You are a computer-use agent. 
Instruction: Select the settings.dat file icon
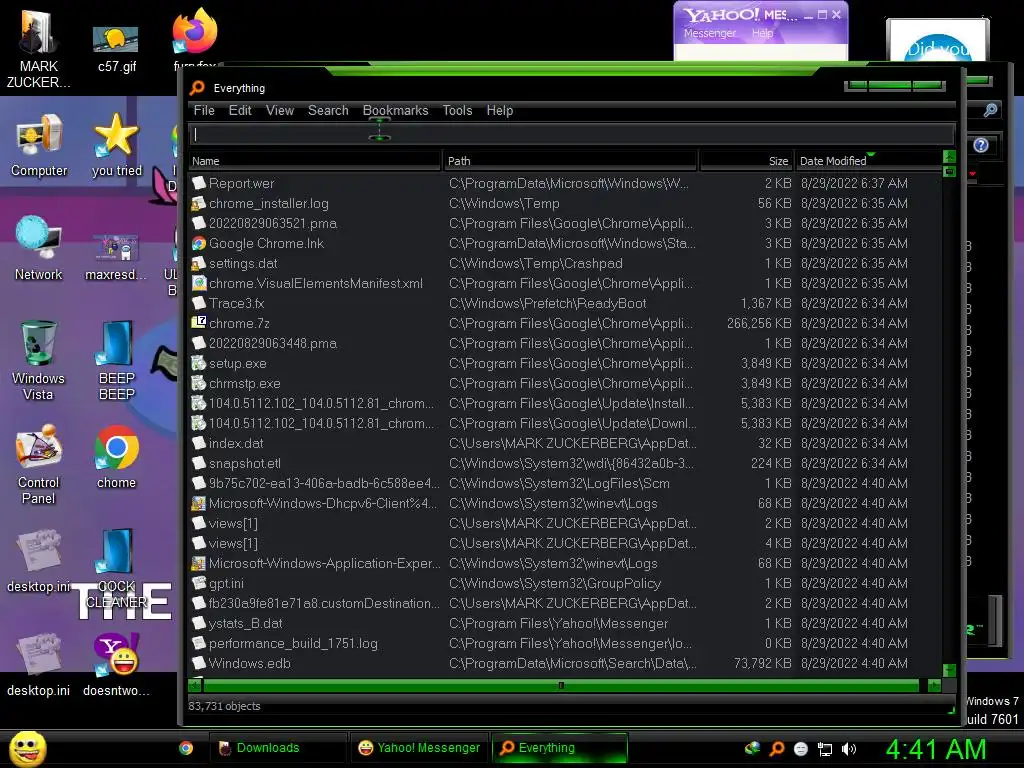pyautogui.click(x=199, y=264)
